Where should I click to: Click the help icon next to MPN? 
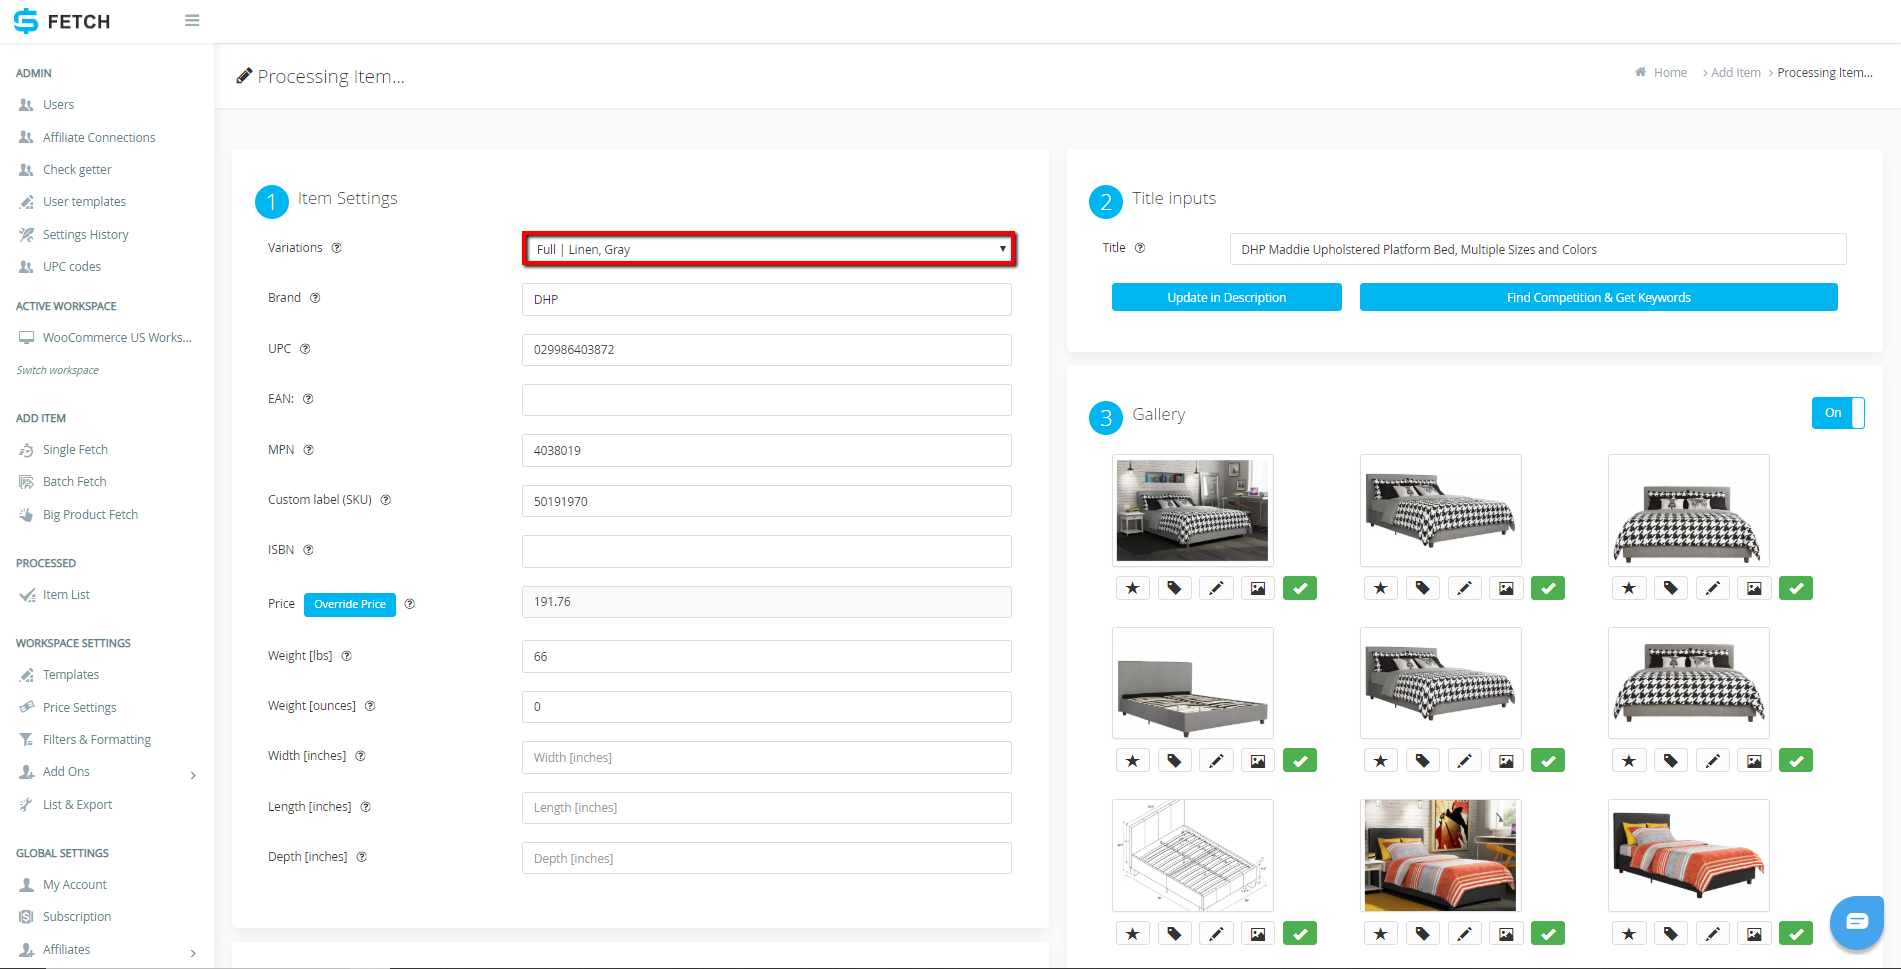(309, 450)
